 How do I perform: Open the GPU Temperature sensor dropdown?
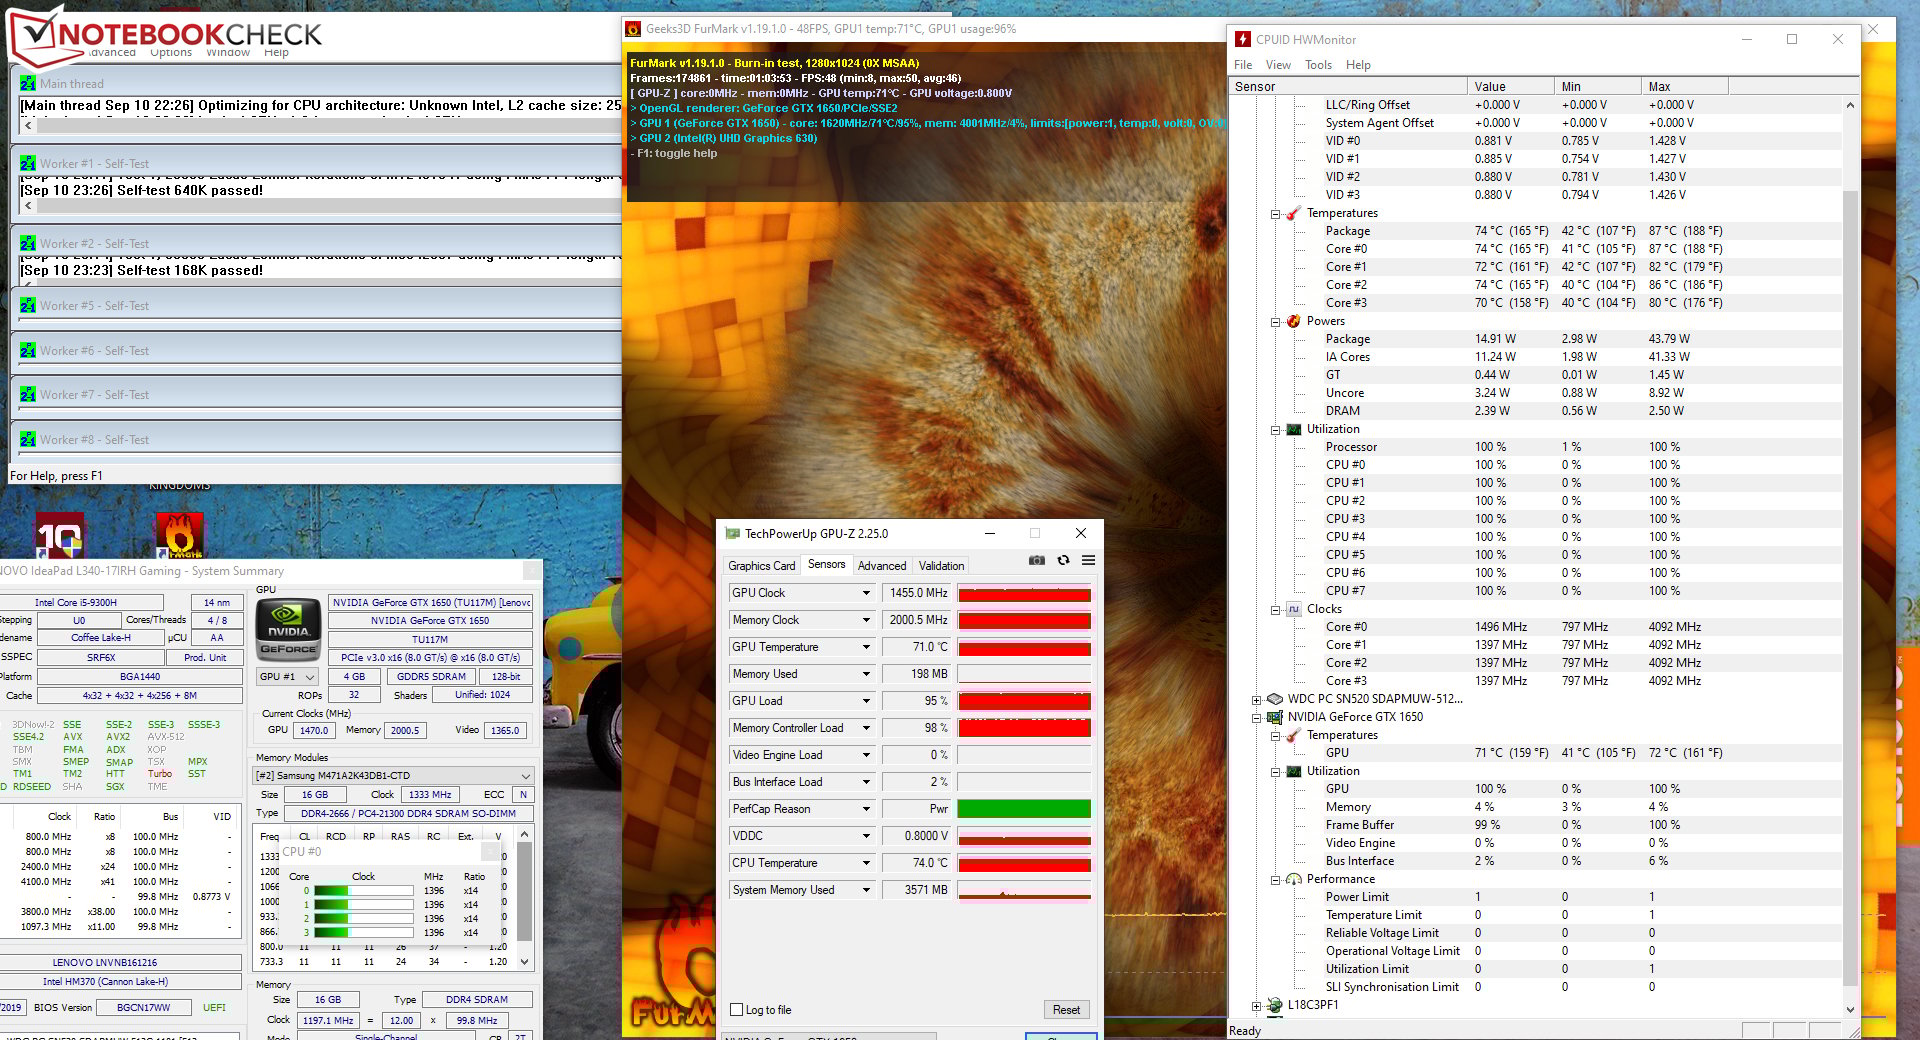[866, 647]
